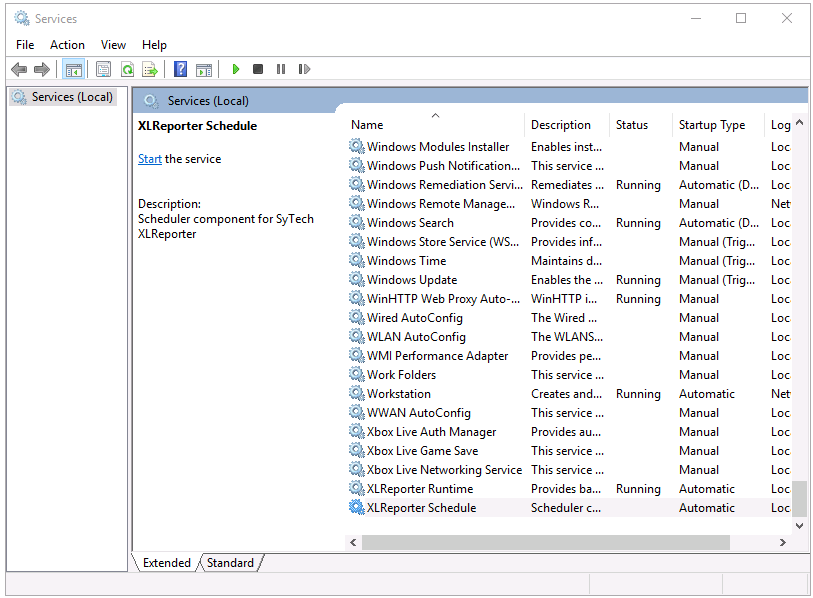Select the Xbox Live Networking Service row
This screenshot has height=598, width=813.
569,469
